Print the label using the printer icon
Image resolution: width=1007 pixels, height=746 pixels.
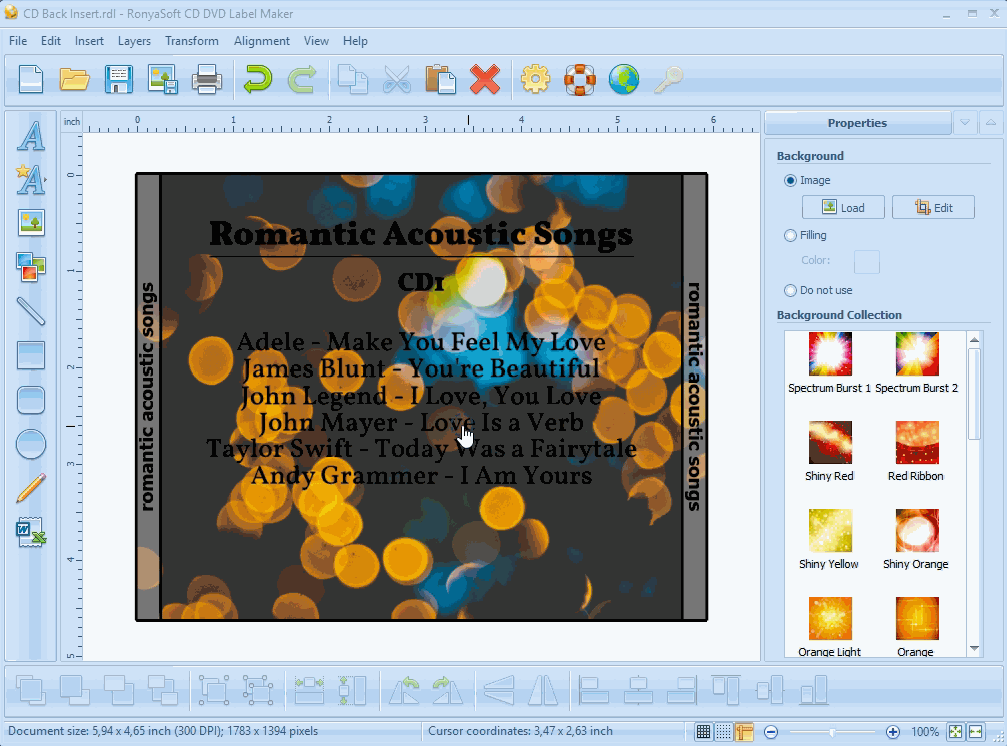[207, 80]
